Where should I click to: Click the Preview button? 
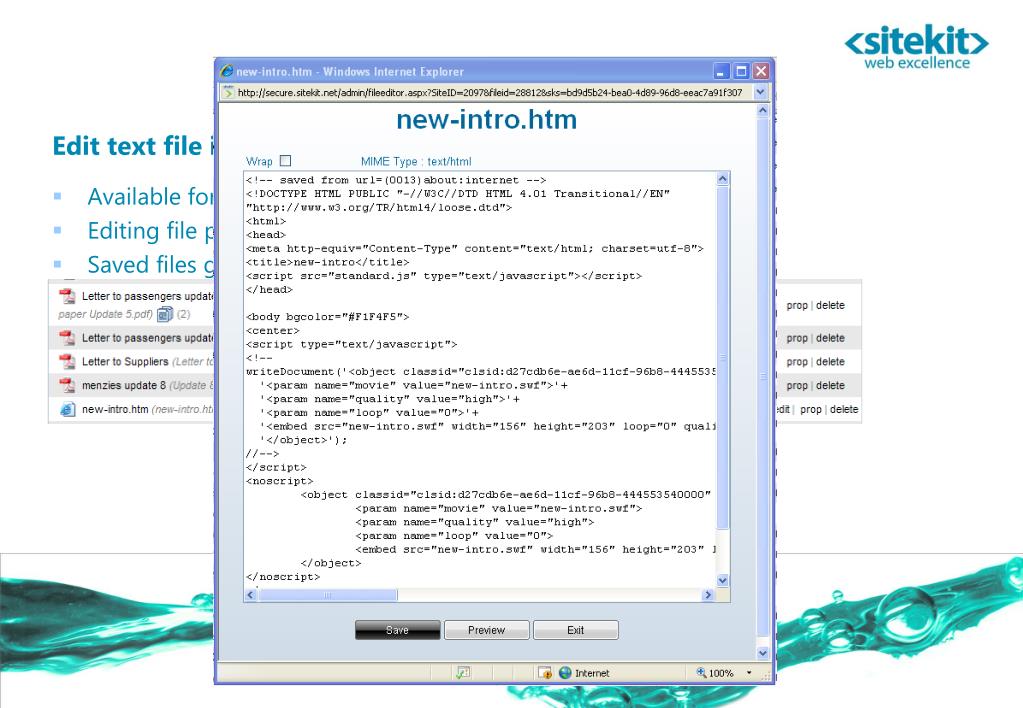pyautogui.click(x=486, y=630)
